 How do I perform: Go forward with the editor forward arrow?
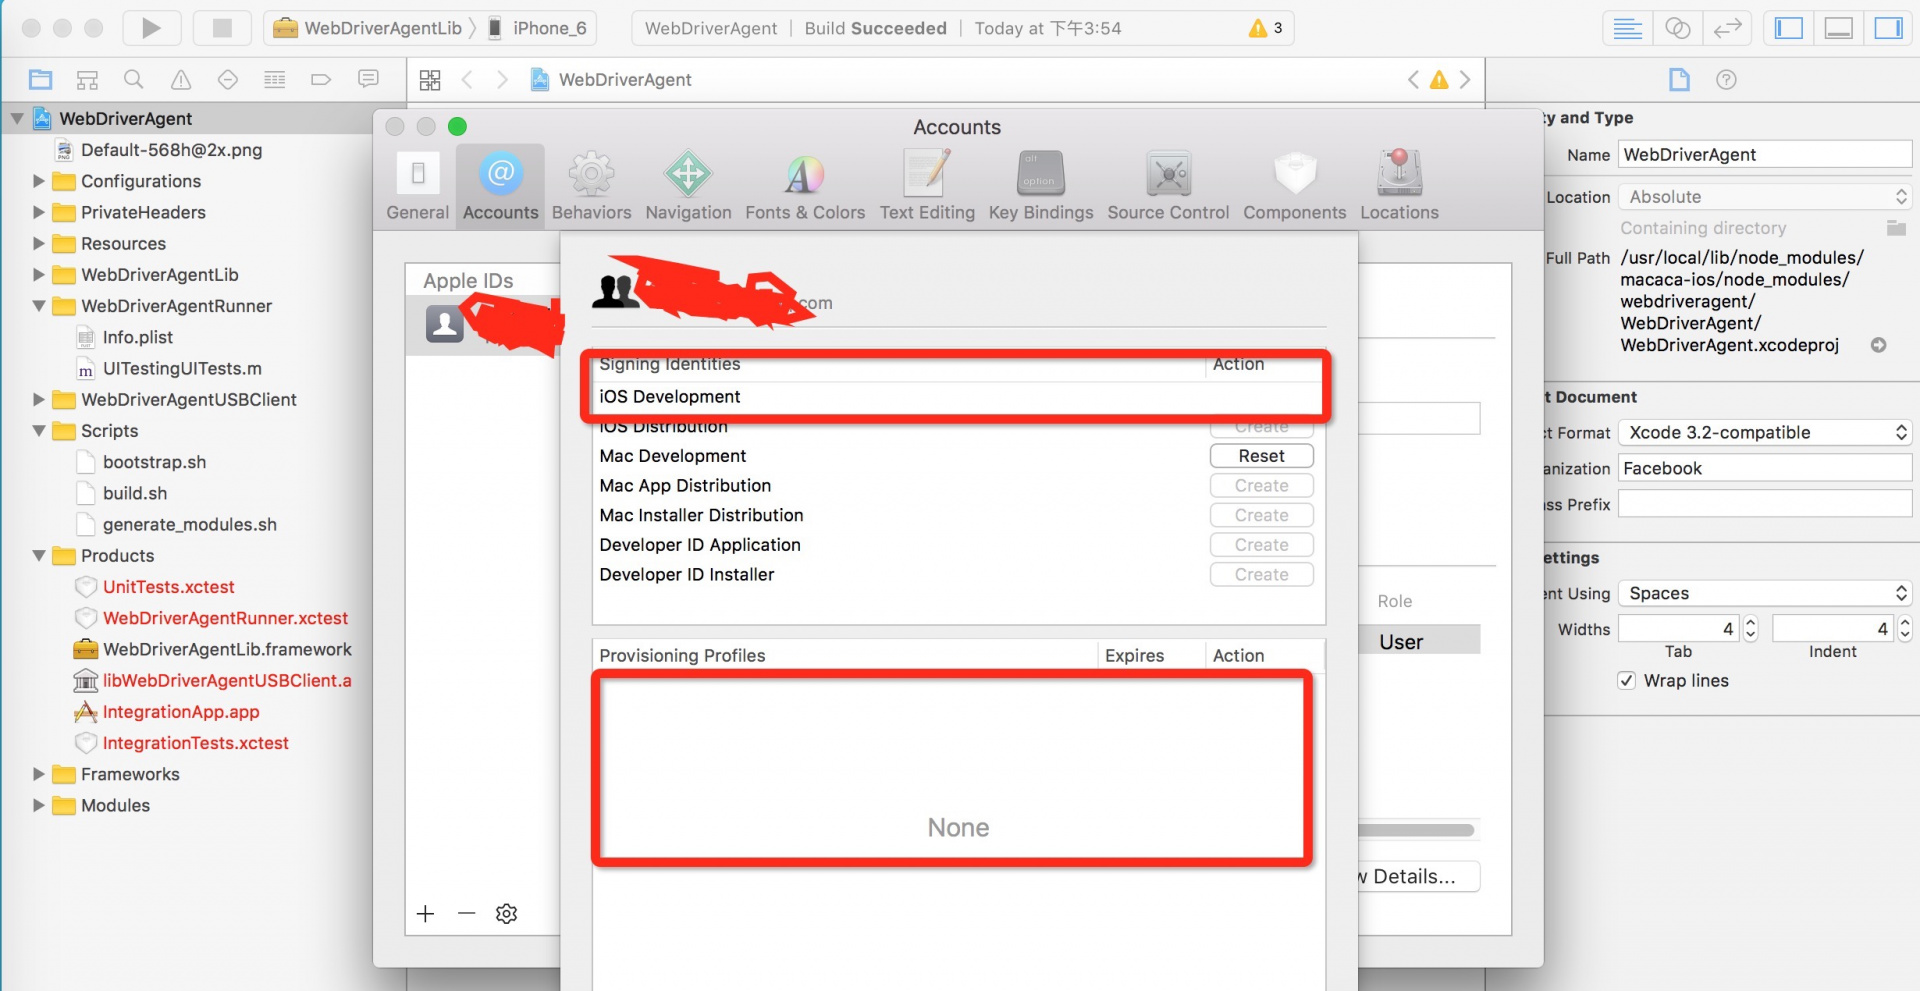point(502,80)
